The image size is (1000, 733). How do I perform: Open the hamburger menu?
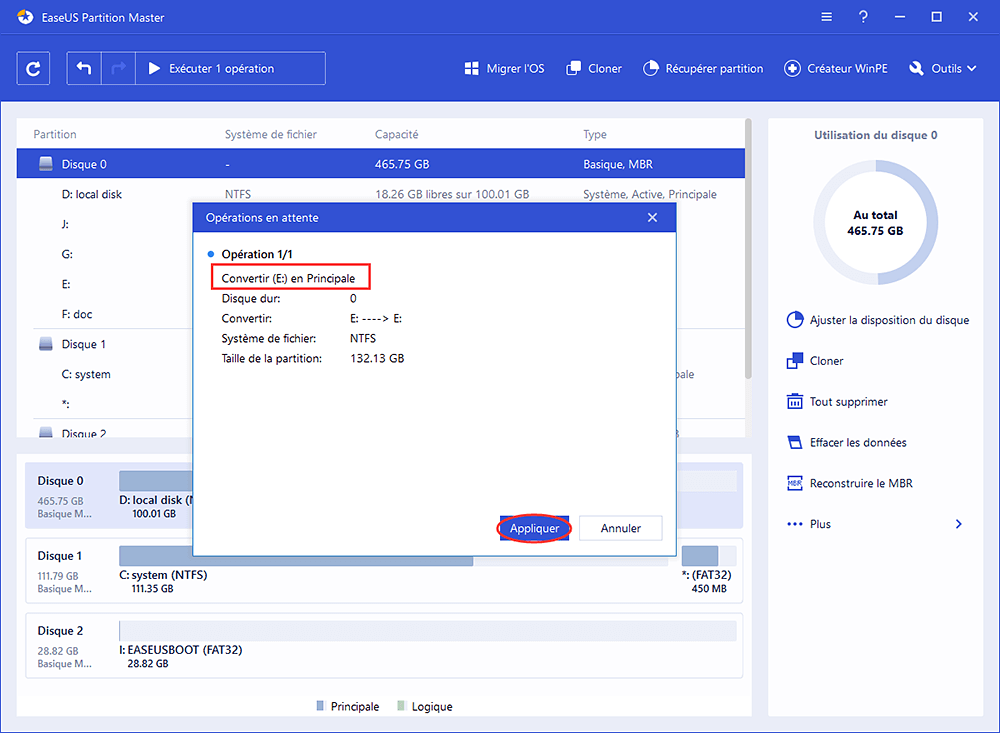pyautogui.click(x=826, y=17)
